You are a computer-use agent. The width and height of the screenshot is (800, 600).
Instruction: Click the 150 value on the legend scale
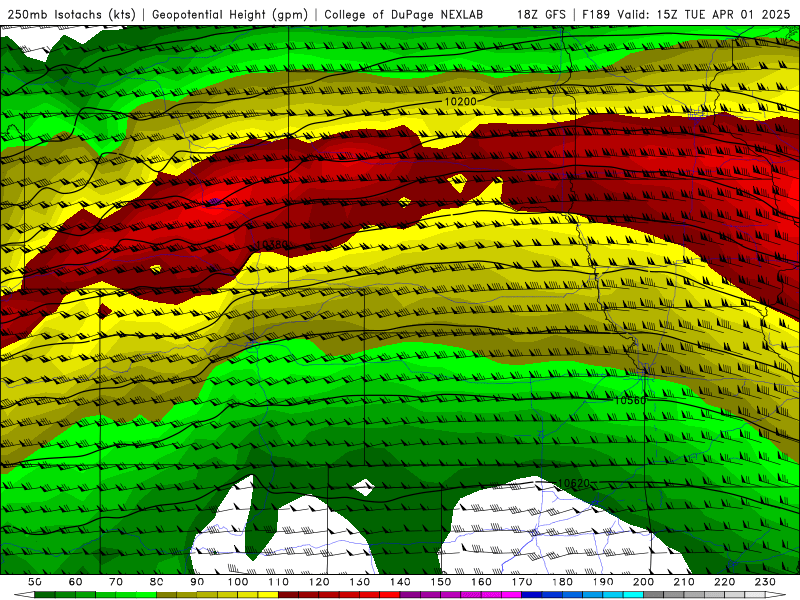(x=440, y=582)
